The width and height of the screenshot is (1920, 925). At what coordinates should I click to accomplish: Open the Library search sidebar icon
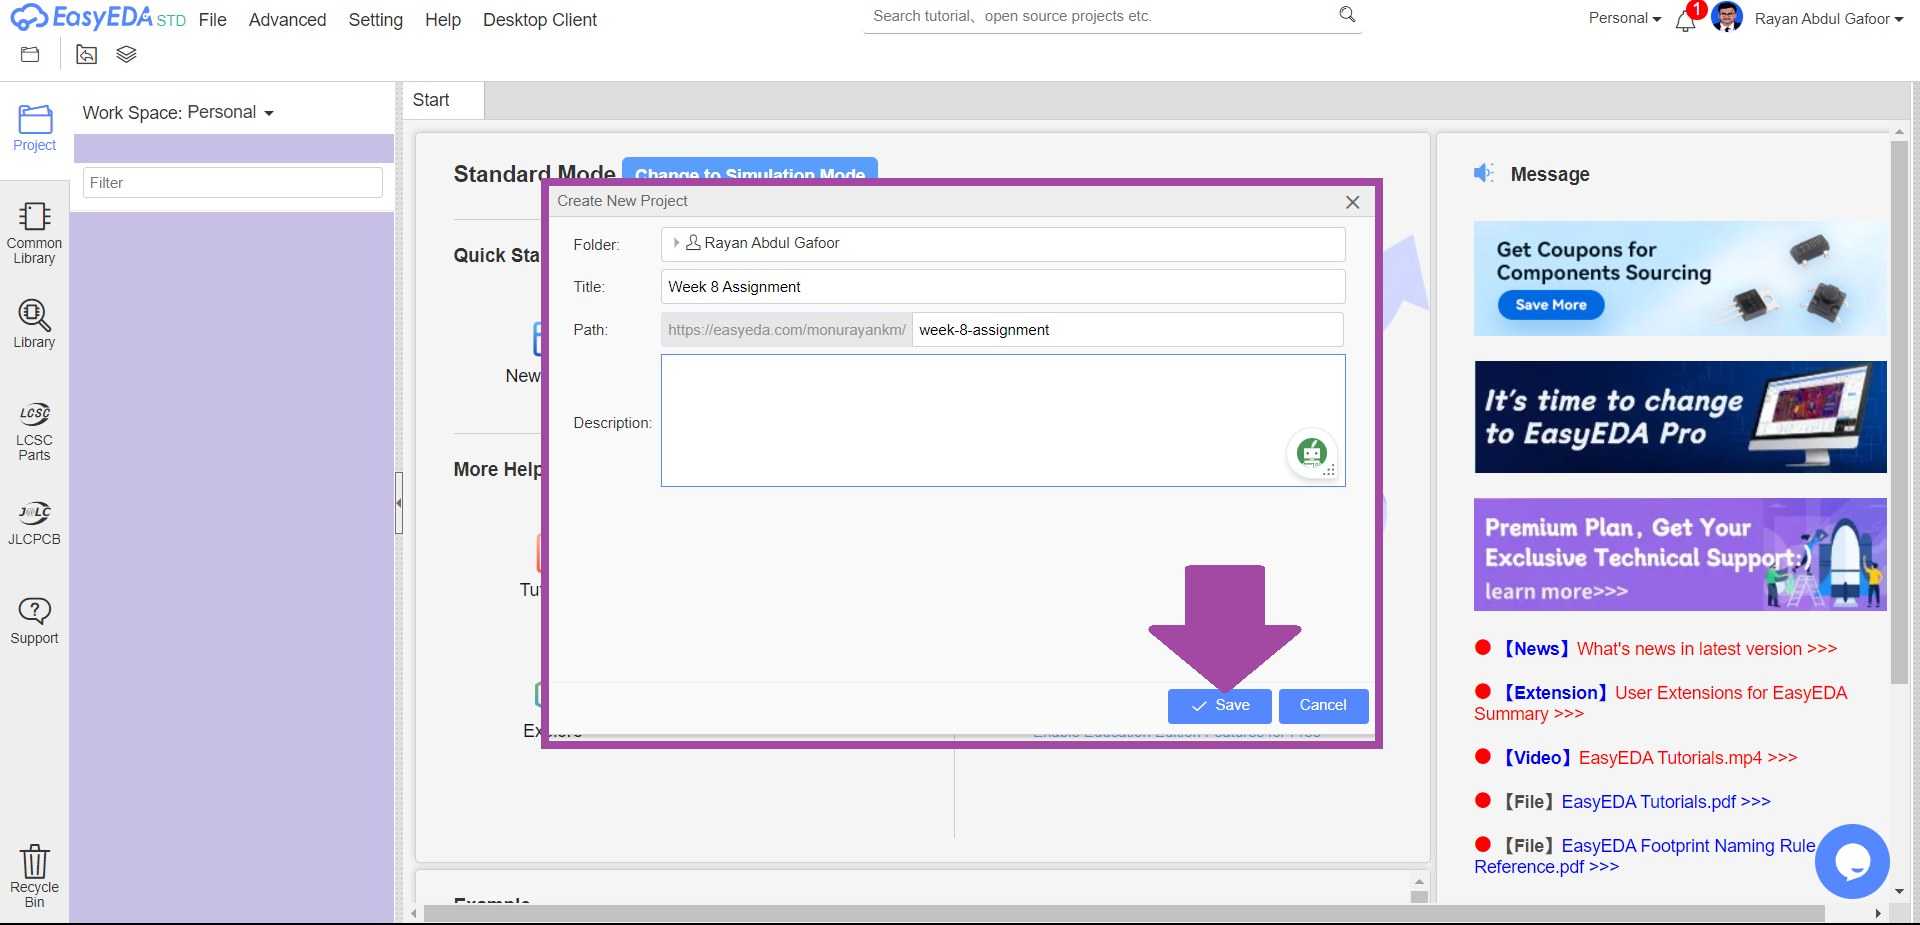point(34,324)
